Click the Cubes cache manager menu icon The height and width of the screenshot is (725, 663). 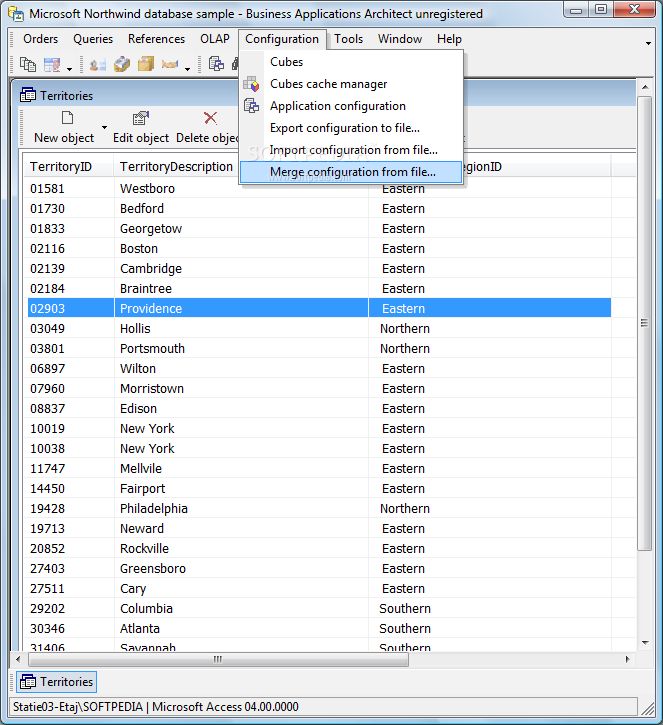[x=252, y=84]
